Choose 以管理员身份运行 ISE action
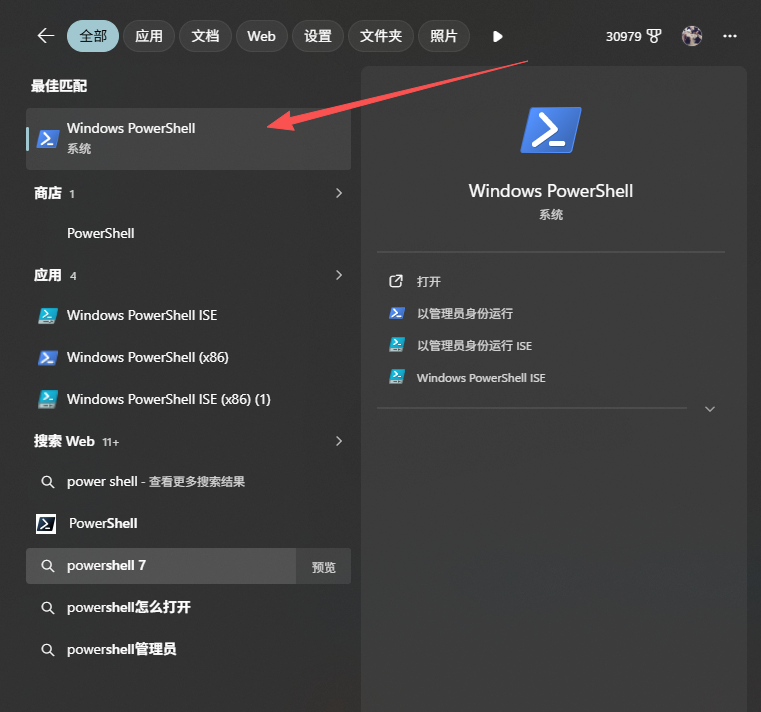761x712 pixels. [x=474, y=346]
